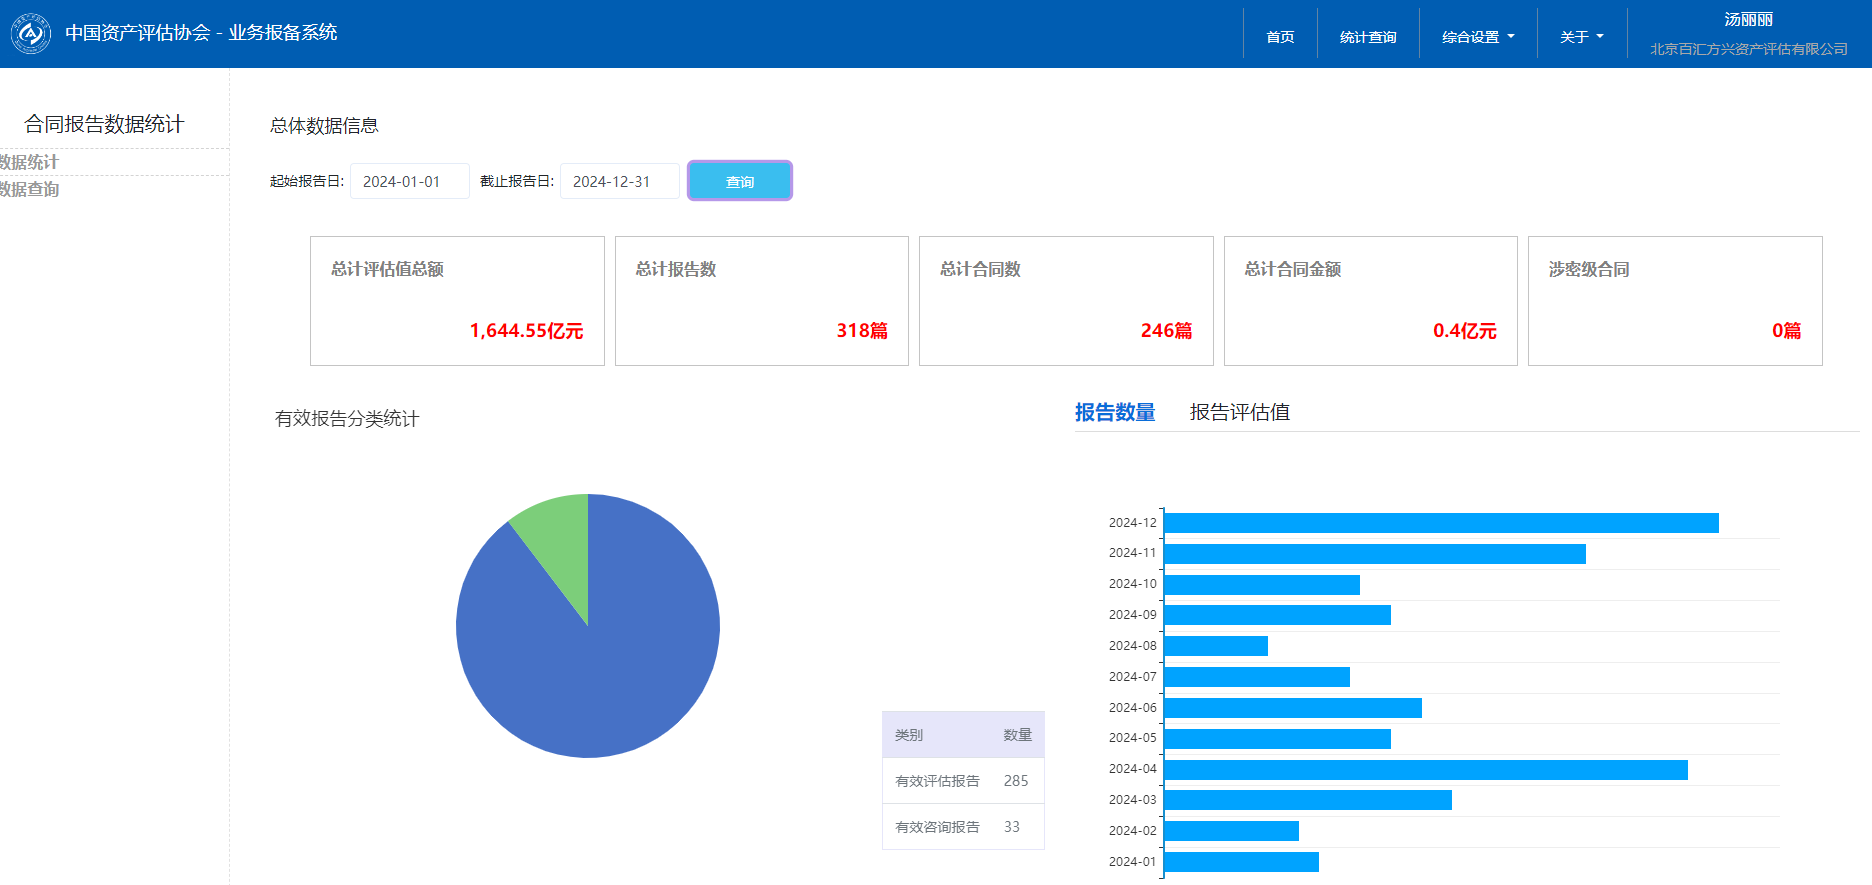Screen dimensions: 1872x885
Task: Switch to the 报告评估值 tab
Action: point(1239,412)
